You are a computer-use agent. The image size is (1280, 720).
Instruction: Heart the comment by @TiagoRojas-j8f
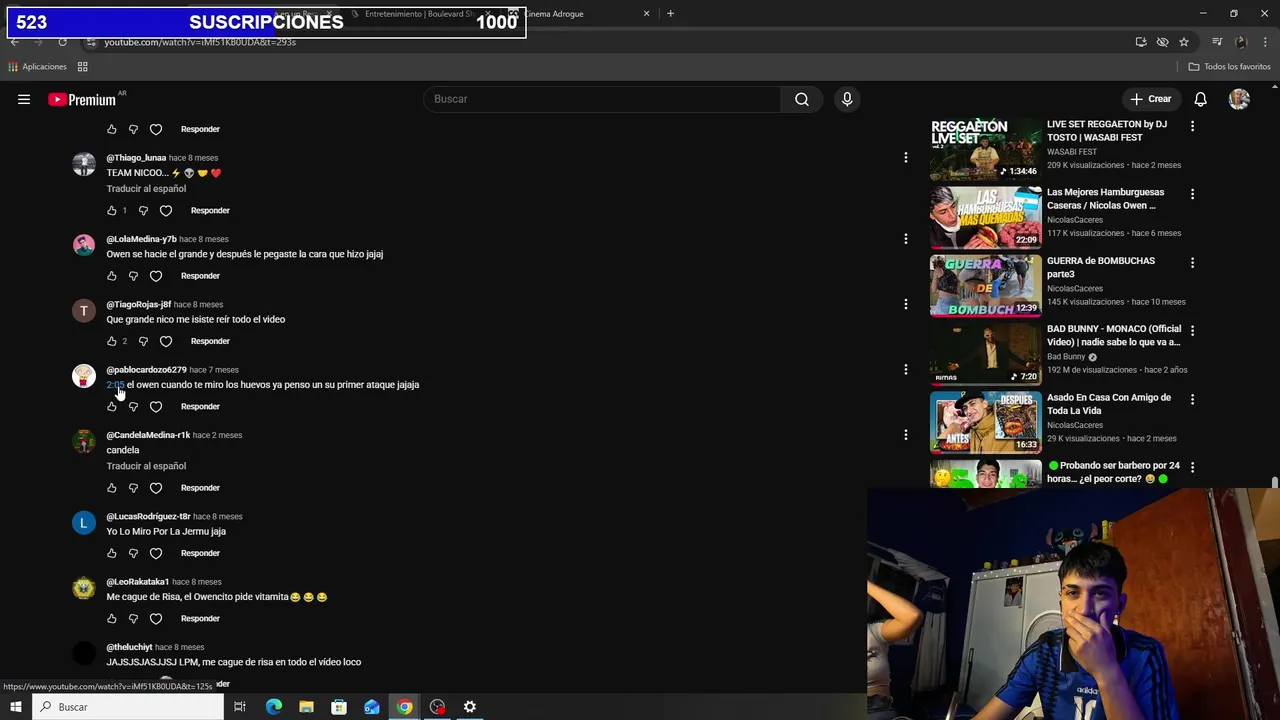166,341
